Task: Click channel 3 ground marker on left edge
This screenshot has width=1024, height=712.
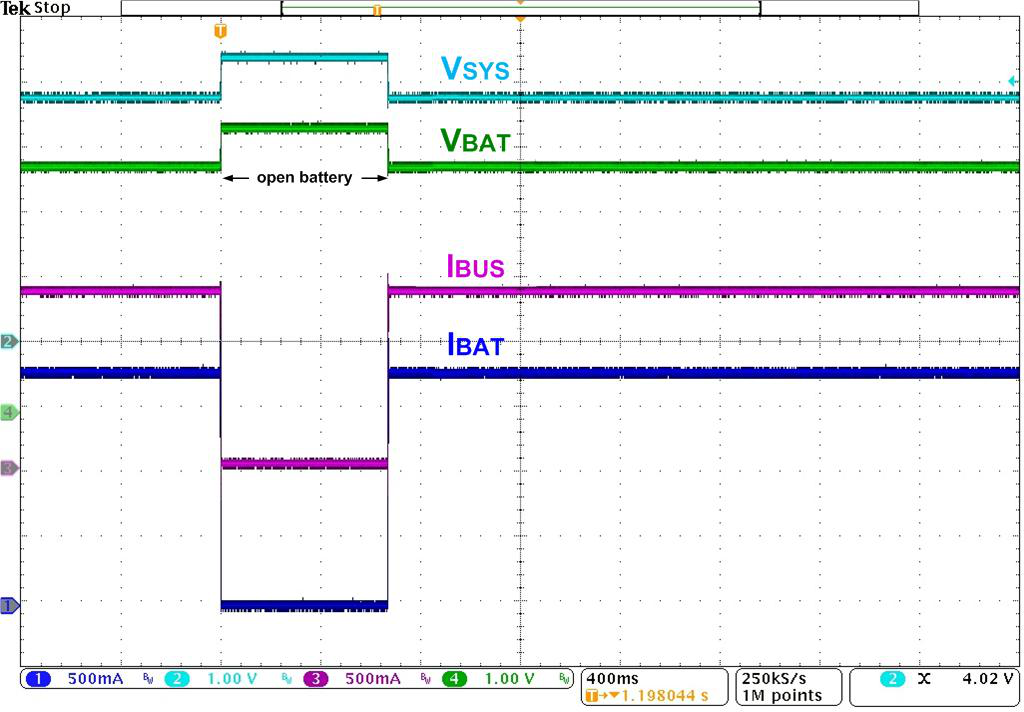Action: tap(9, 468)
